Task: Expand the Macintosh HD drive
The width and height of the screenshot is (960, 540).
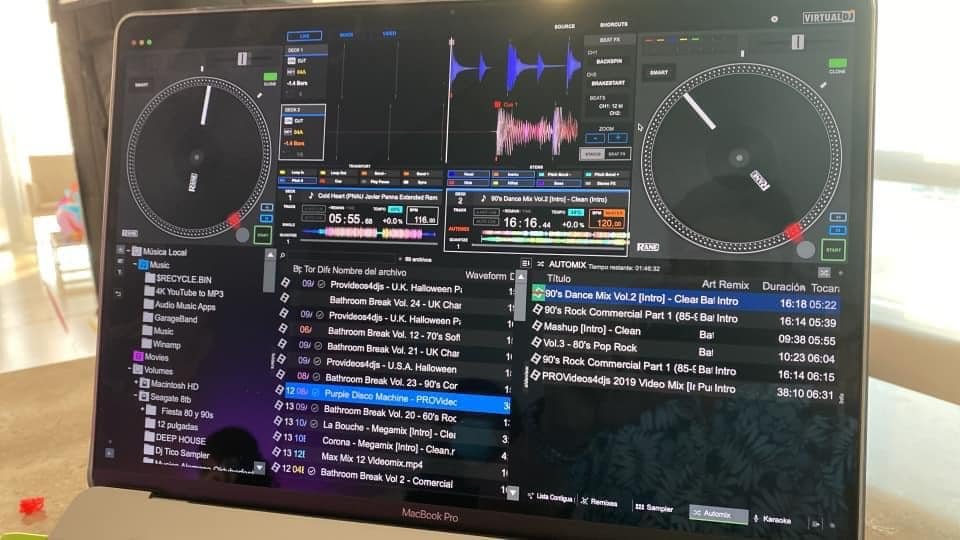Action: coord(135,383)
